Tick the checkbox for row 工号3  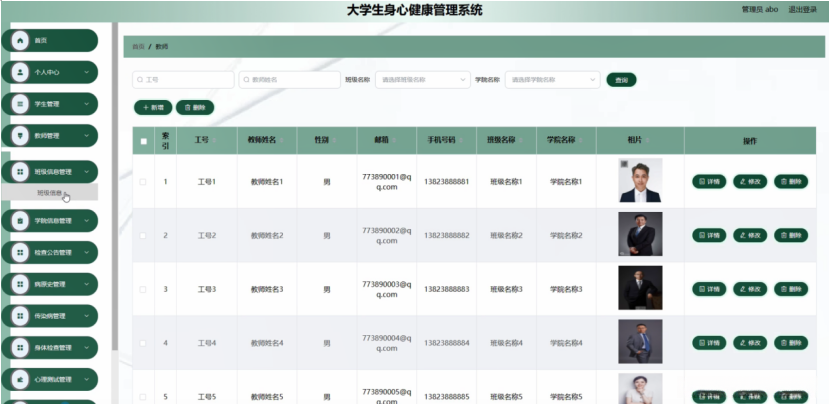coord(143,289)
